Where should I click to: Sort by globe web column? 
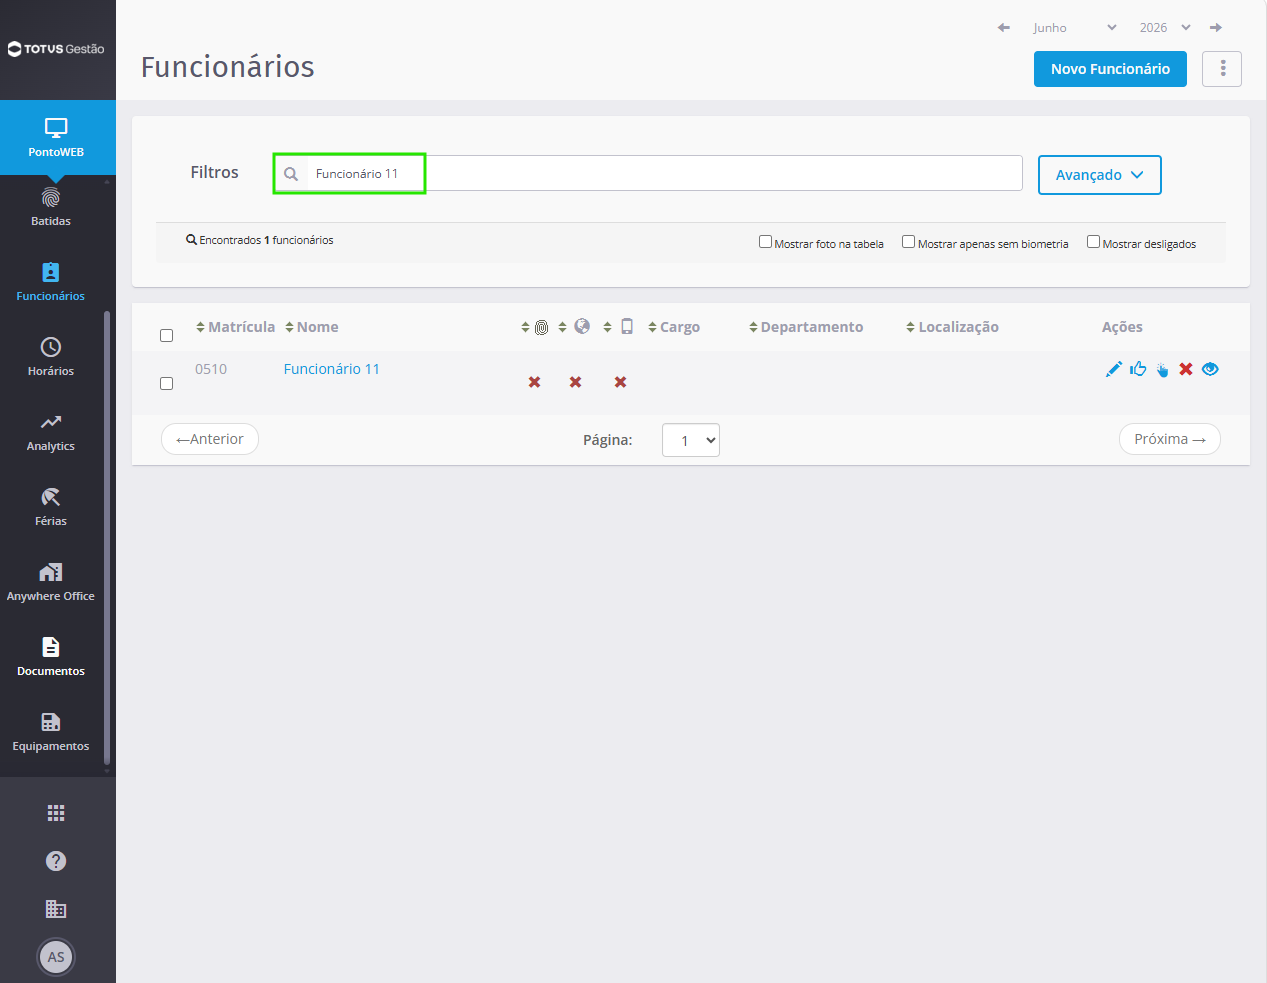[x=574, y=327]
